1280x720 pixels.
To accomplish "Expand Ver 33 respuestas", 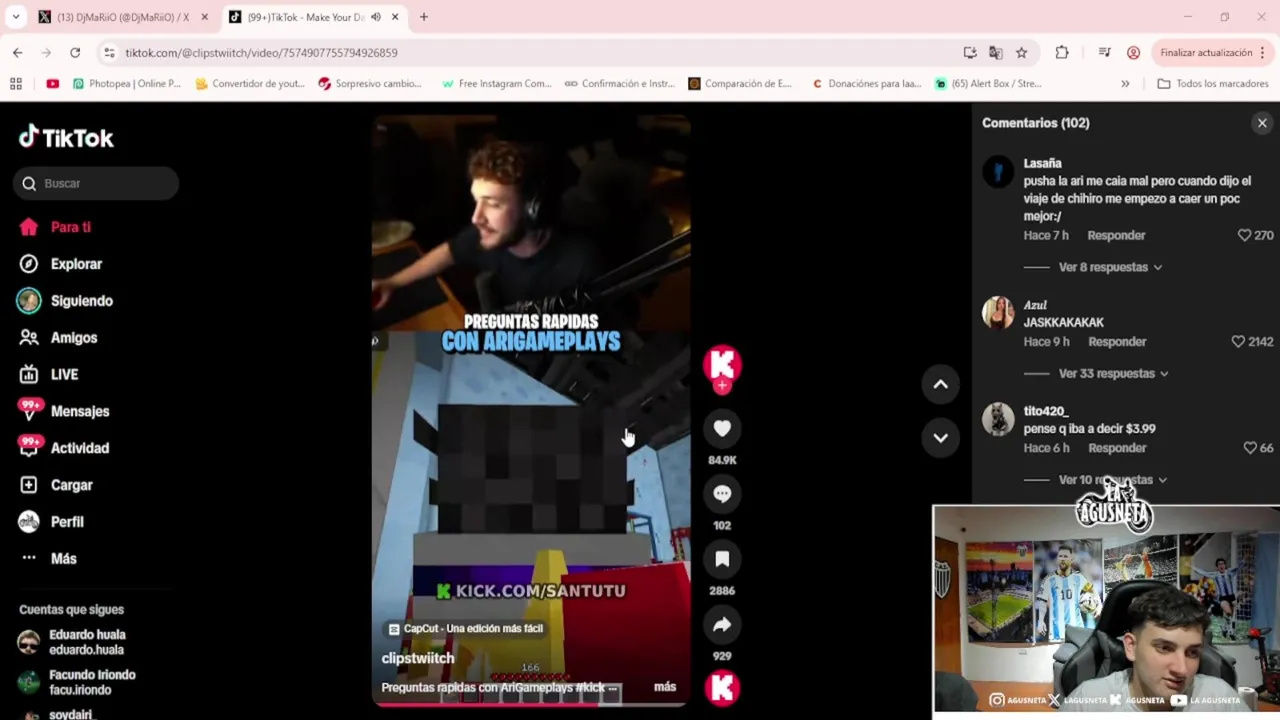I will tap(1114, 373).
